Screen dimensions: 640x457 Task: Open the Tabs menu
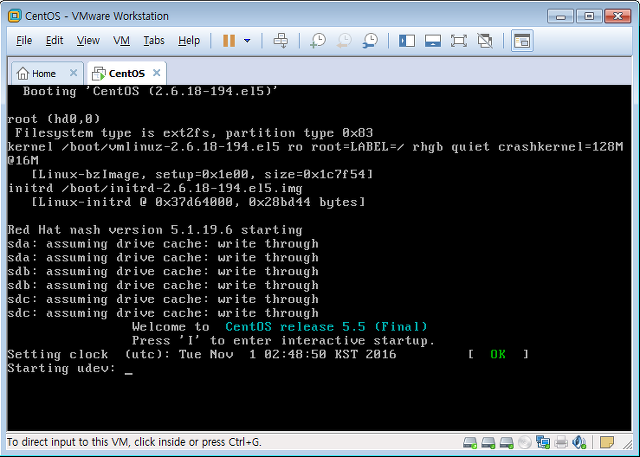[154, 40]
